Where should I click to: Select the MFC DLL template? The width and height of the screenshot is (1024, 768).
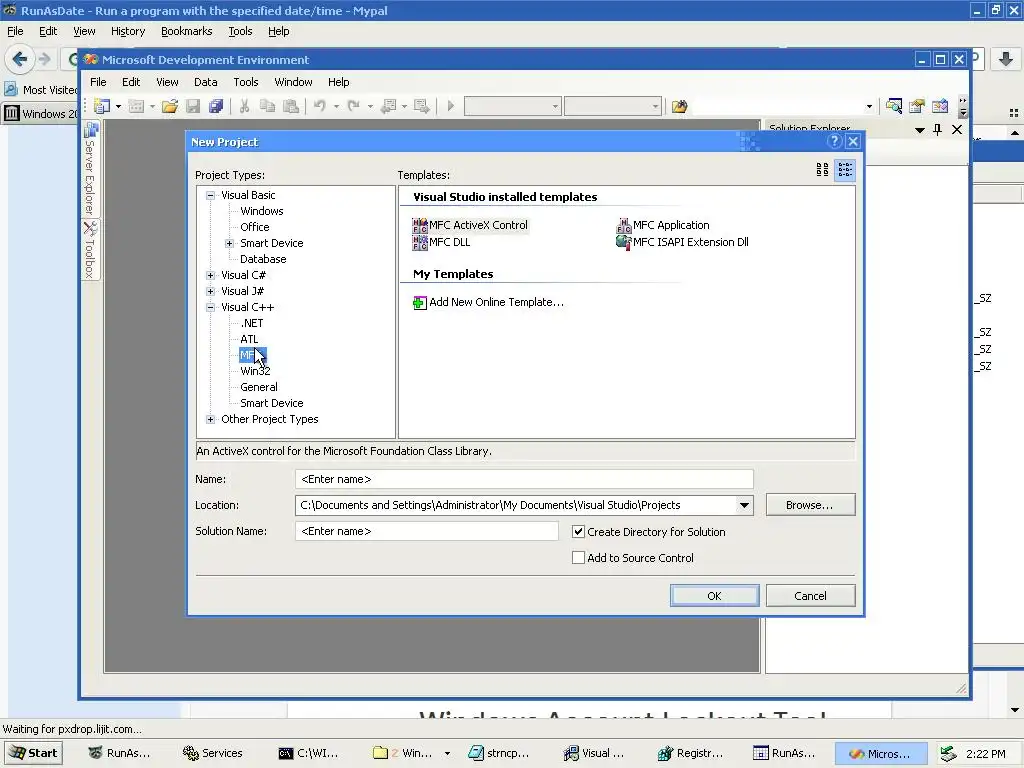(x=441, y=242)
